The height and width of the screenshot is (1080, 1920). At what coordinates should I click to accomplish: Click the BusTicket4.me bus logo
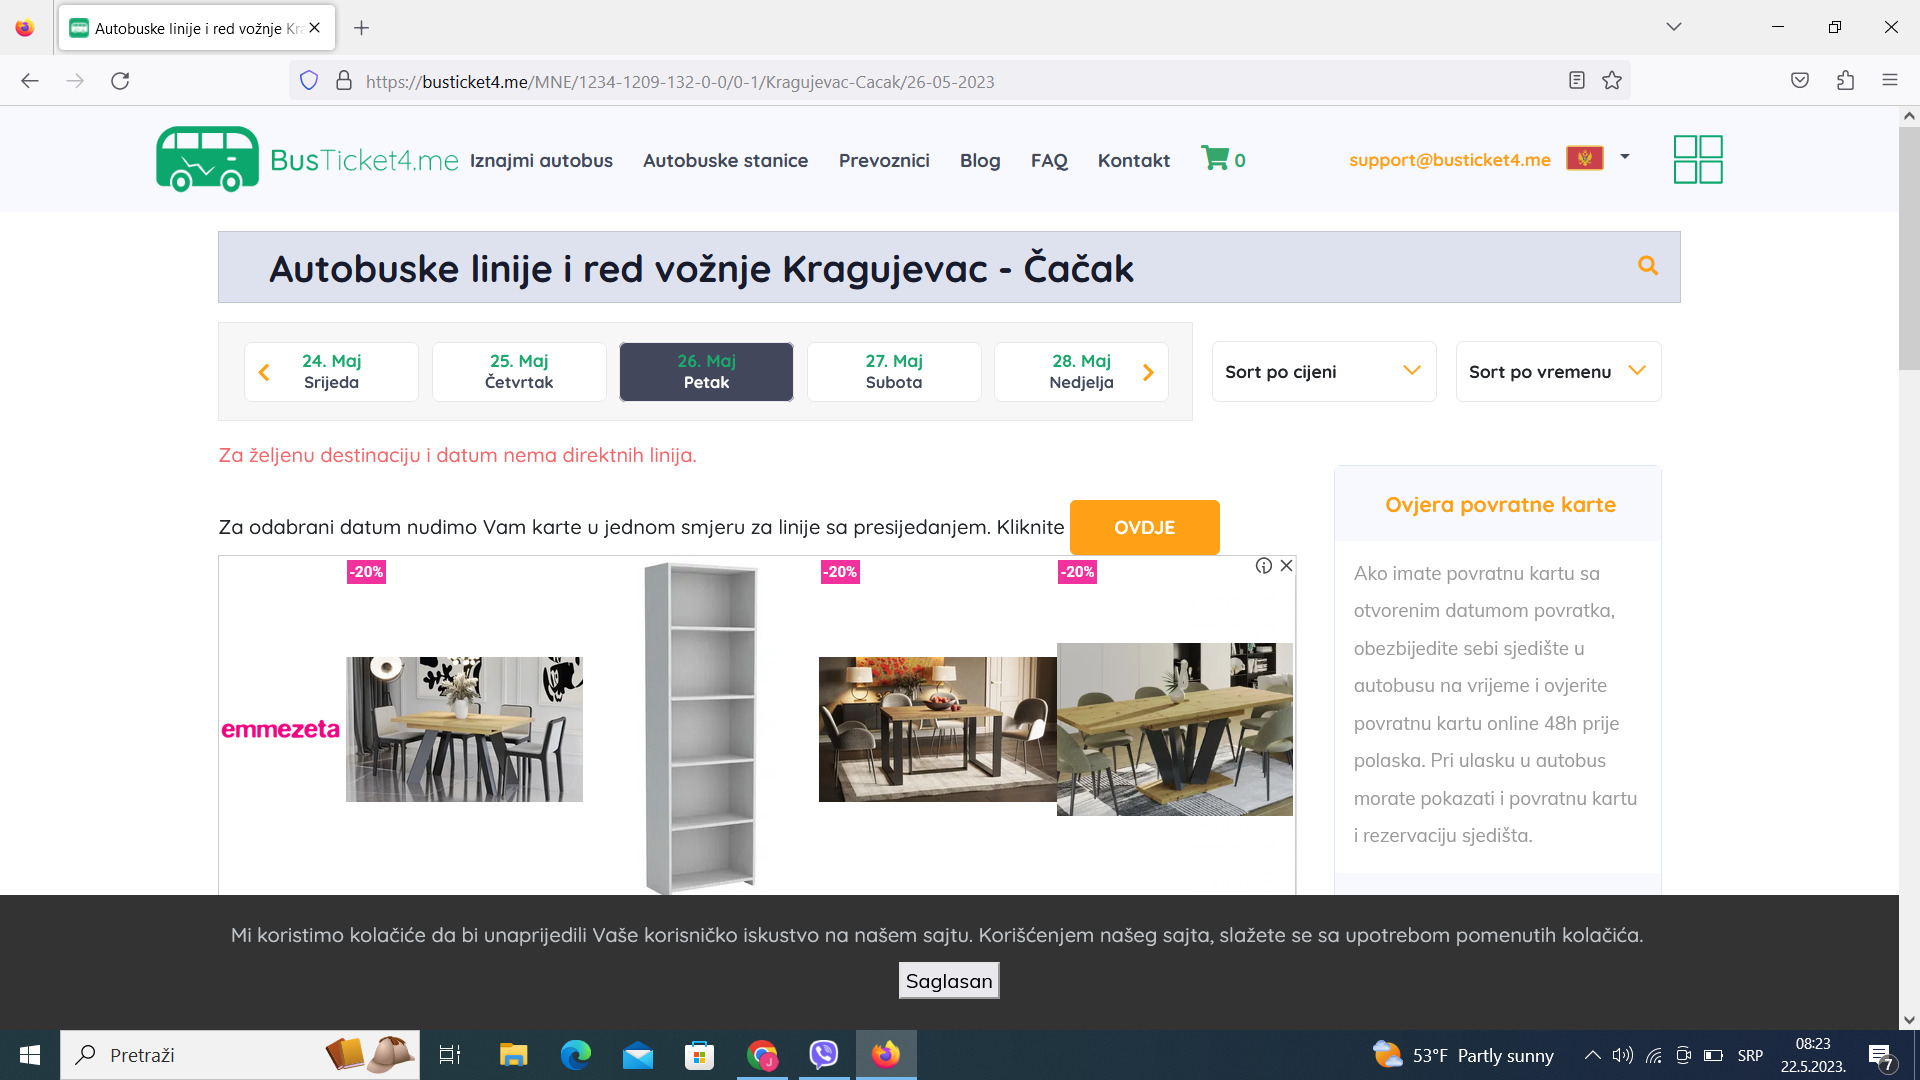point(207,159)
